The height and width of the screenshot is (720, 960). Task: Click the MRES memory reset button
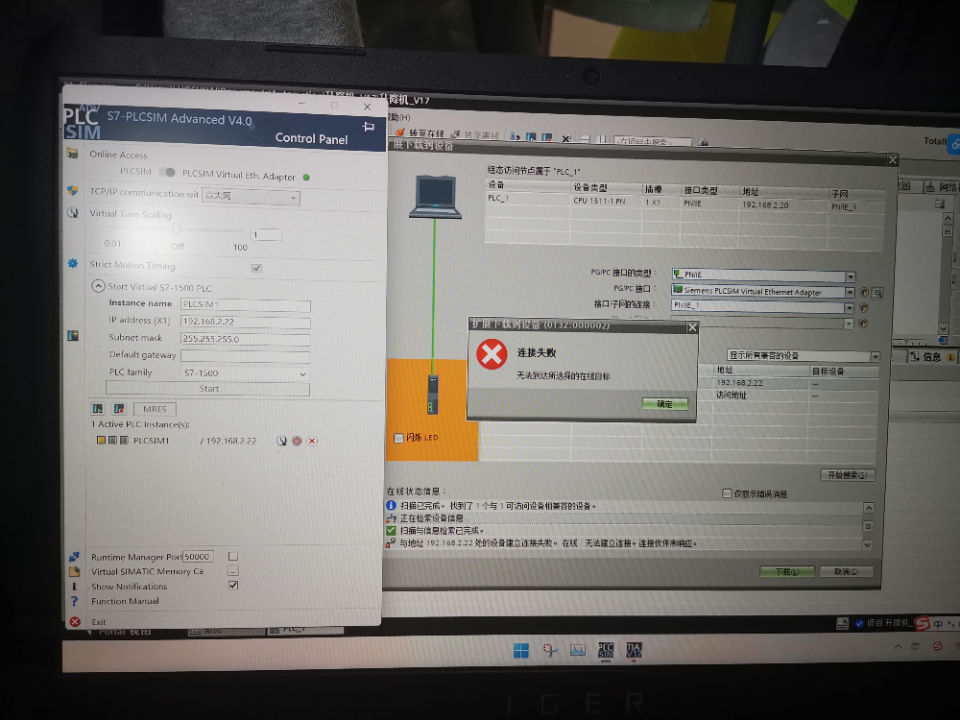154,408
